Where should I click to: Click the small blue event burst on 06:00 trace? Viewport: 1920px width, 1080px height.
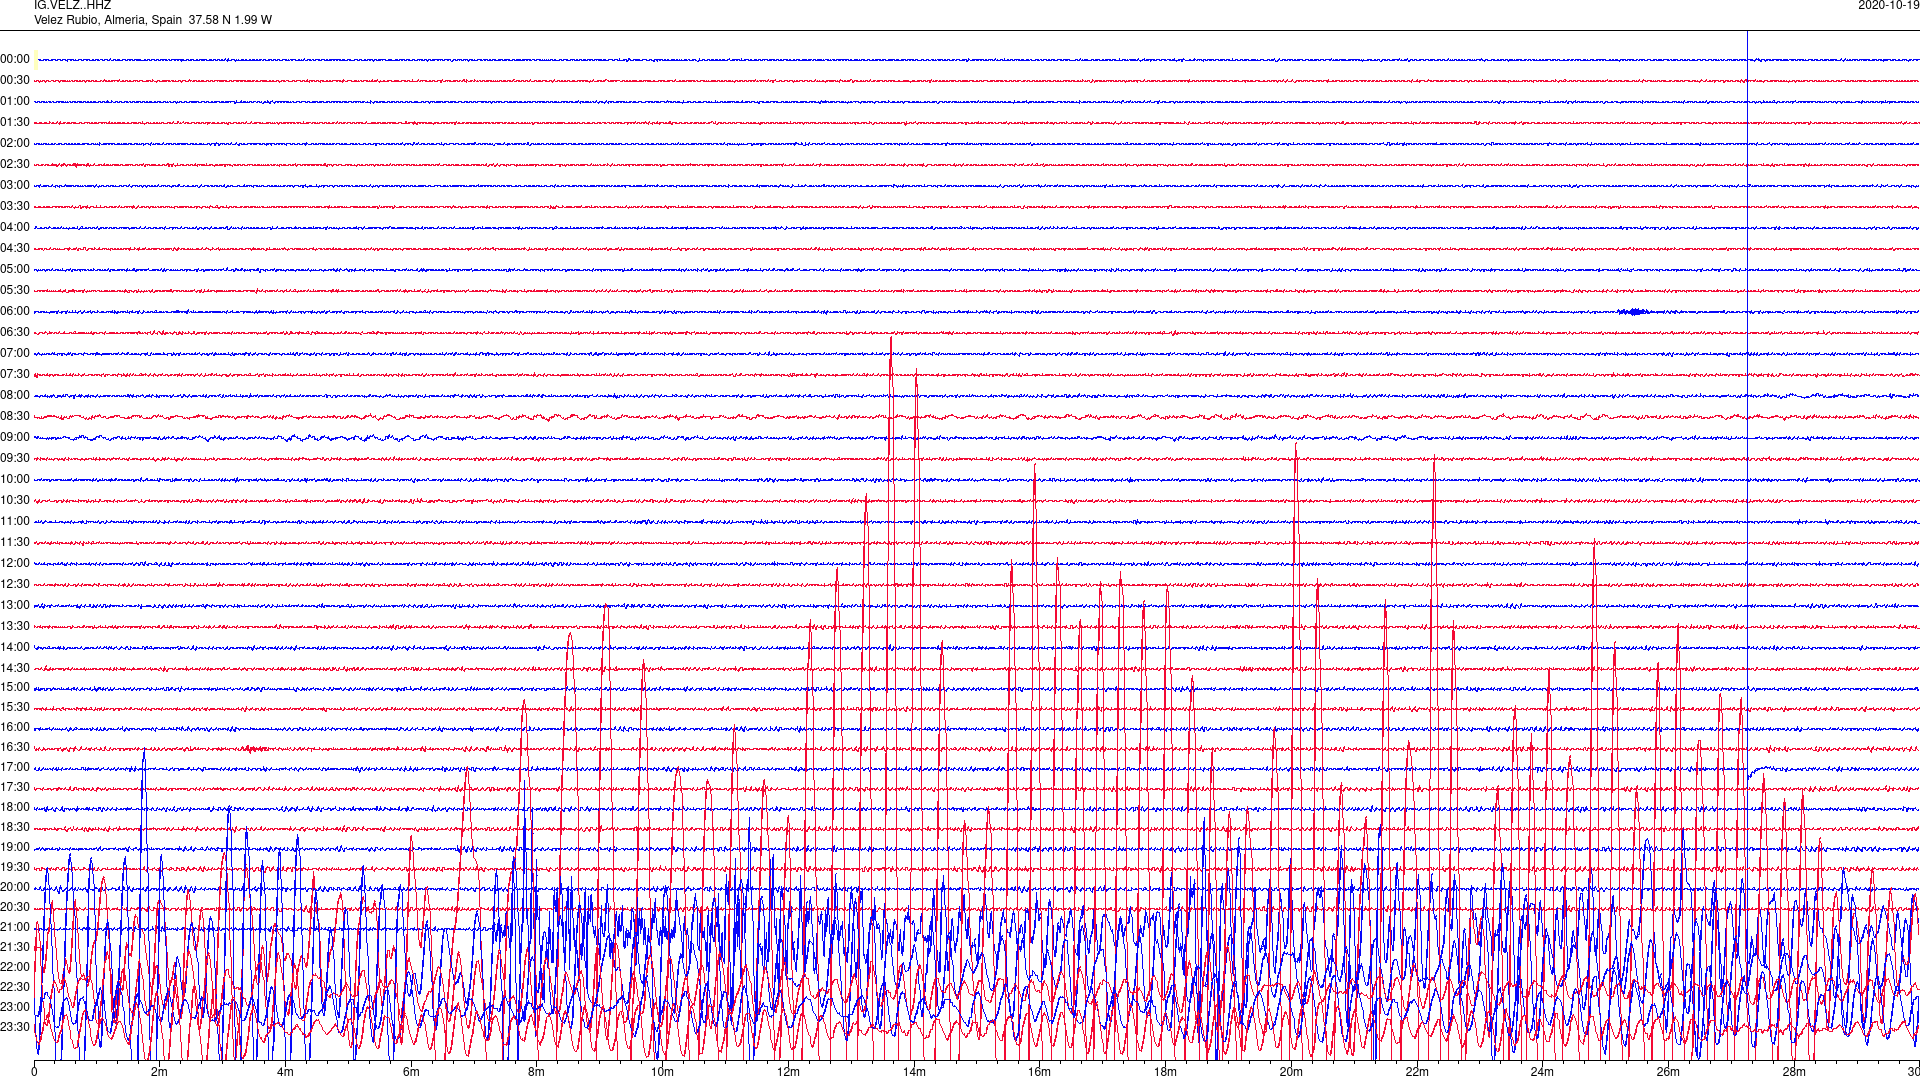pos(1634,312)
